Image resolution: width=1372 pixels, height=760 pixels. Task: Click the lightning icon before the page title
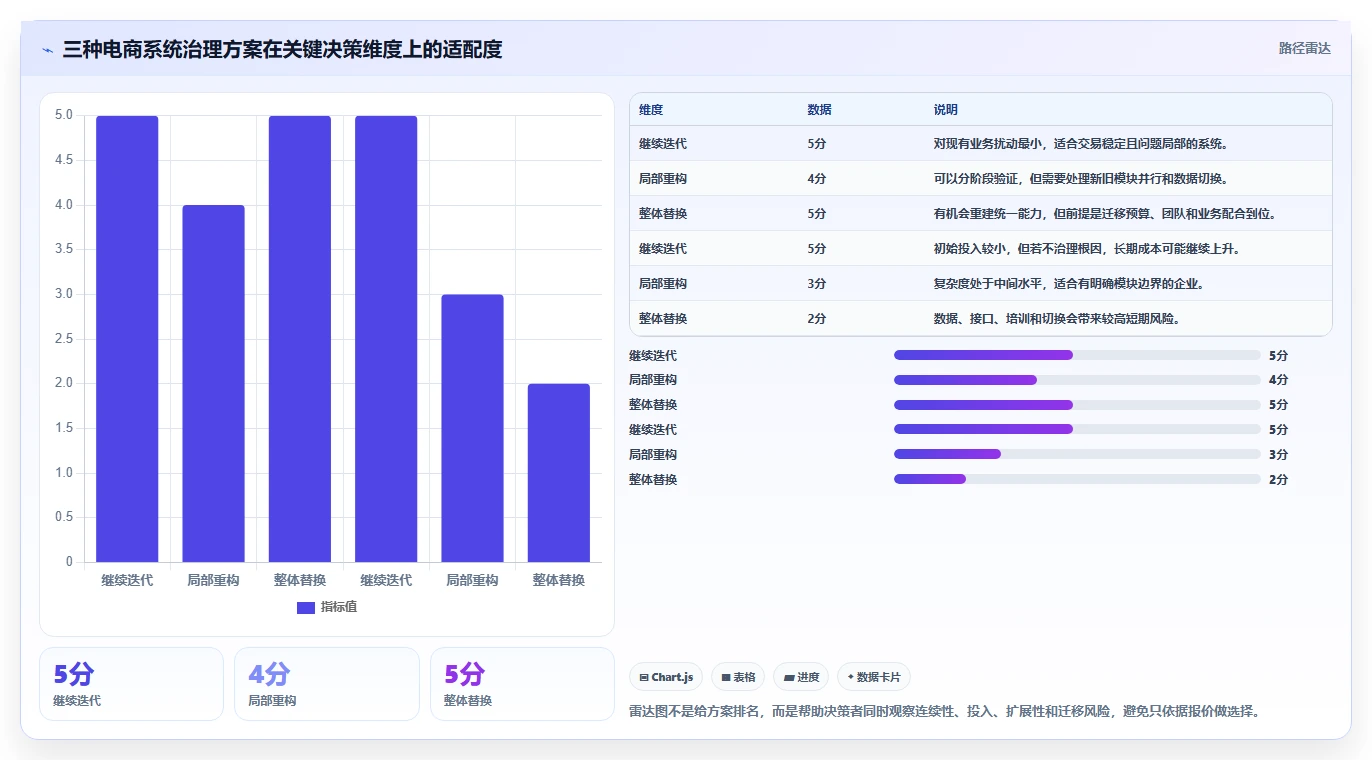pos(48,49)
